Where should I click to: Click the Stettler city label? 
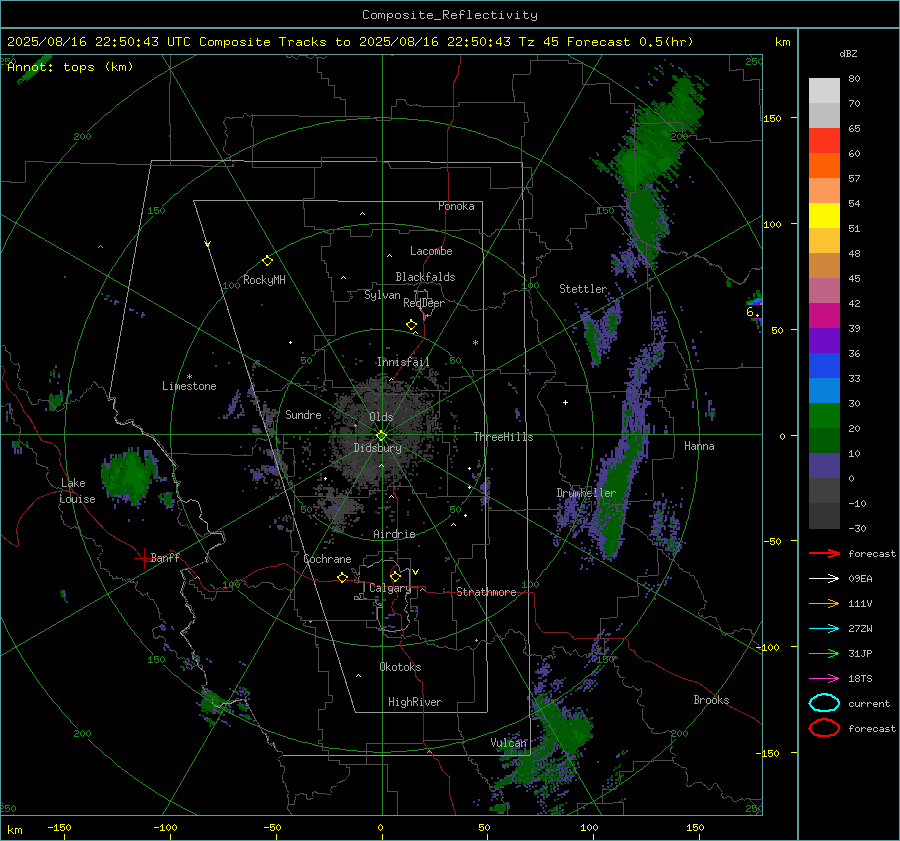pos(583,289)
